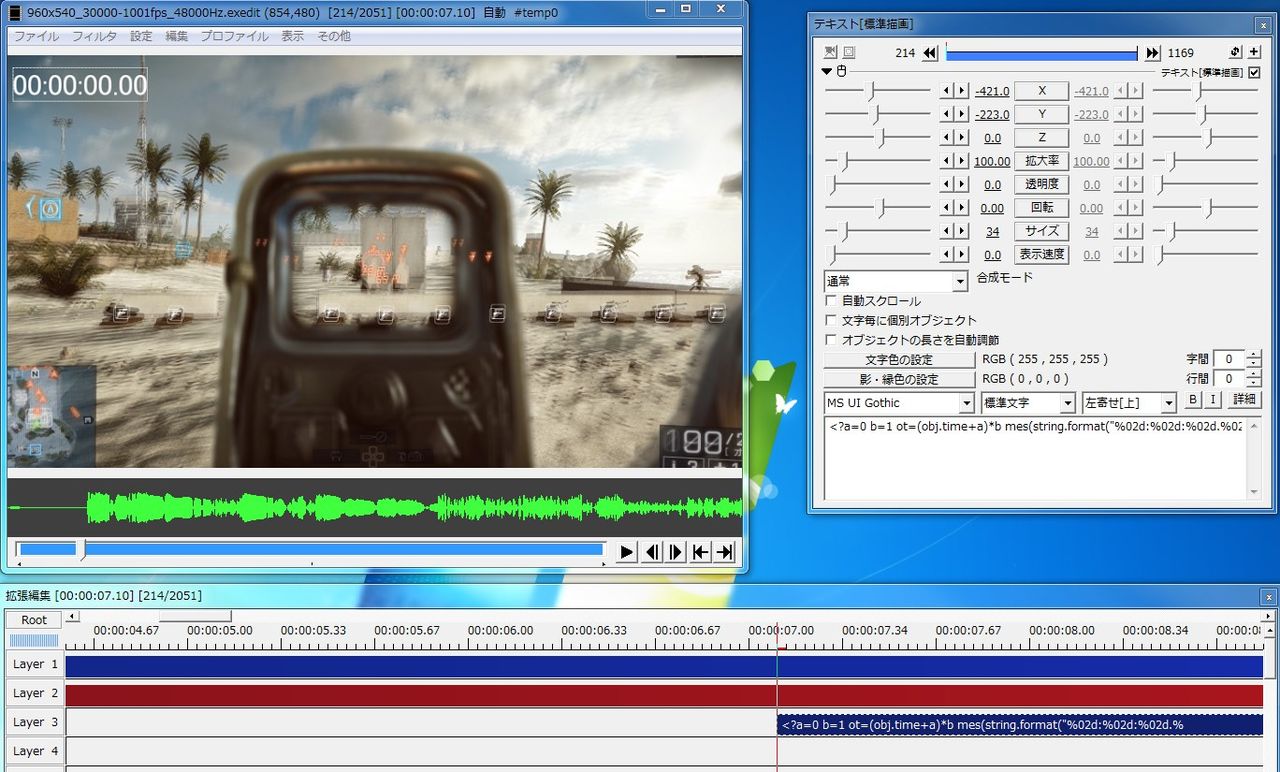This screenshot has height=772, width=1280.
Task: Jump to the first frame in preview
Action: [x=701, y=551]
